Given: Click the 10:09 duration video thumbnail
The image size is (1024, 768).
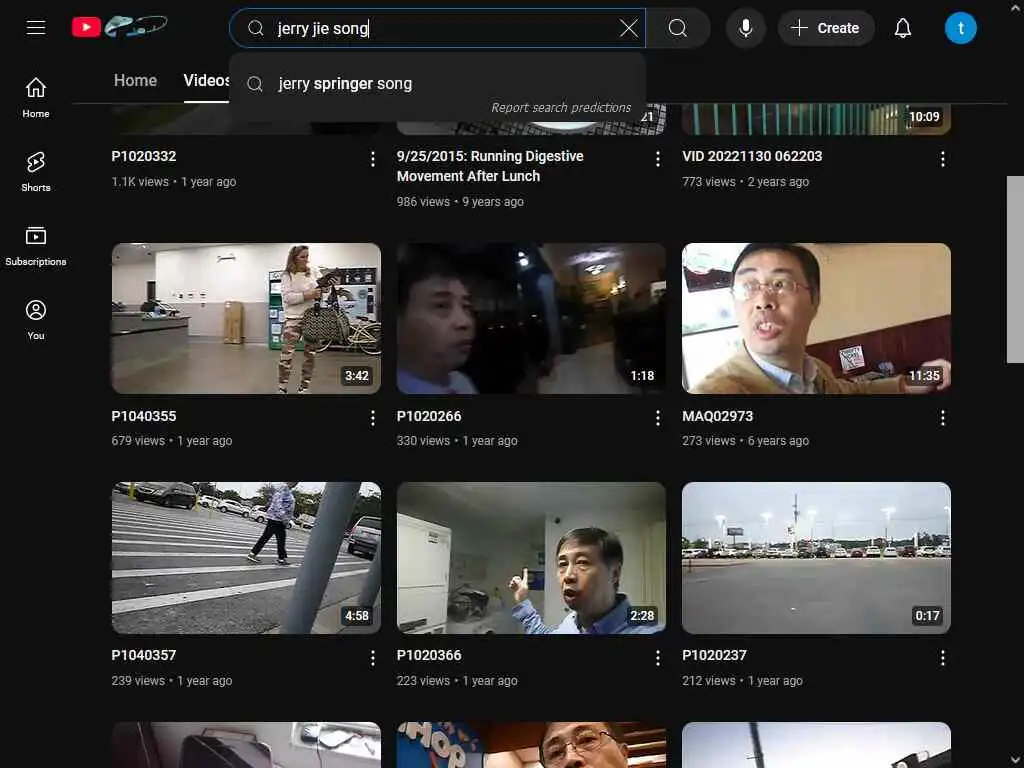Looking at the screenshot, I should click(x=816, y=119).
